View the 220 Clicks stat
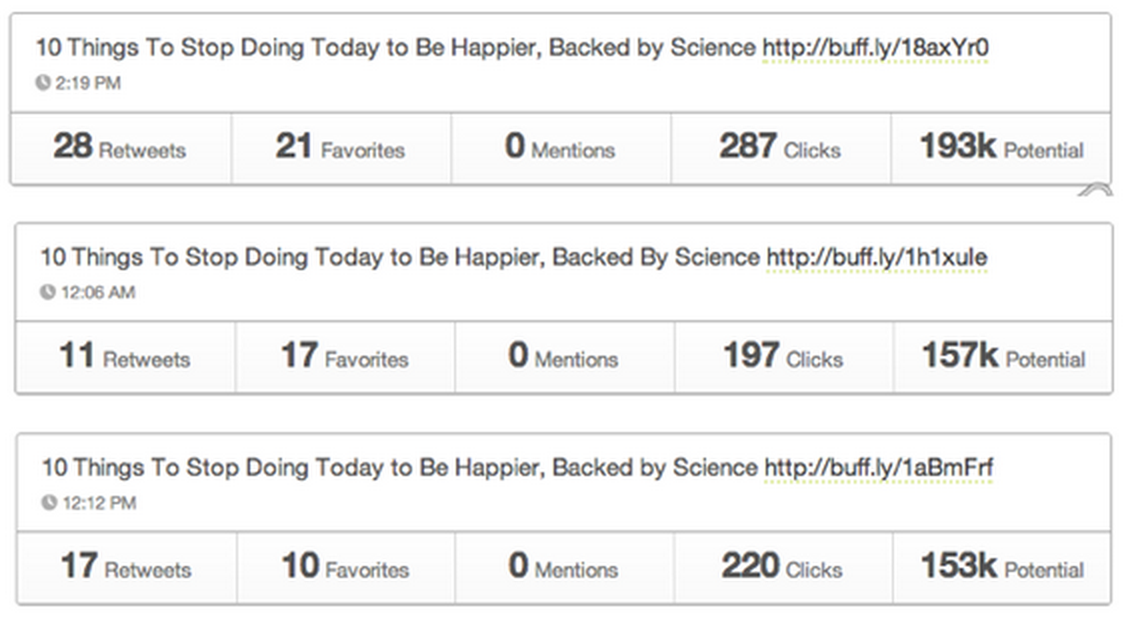1128x628 pixels. click(783, 567)
